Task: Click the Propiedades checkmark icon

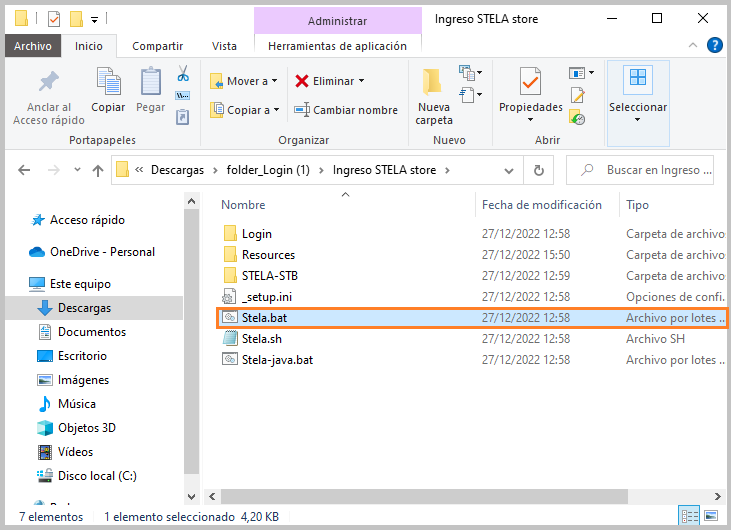Action: click(531, 82)
